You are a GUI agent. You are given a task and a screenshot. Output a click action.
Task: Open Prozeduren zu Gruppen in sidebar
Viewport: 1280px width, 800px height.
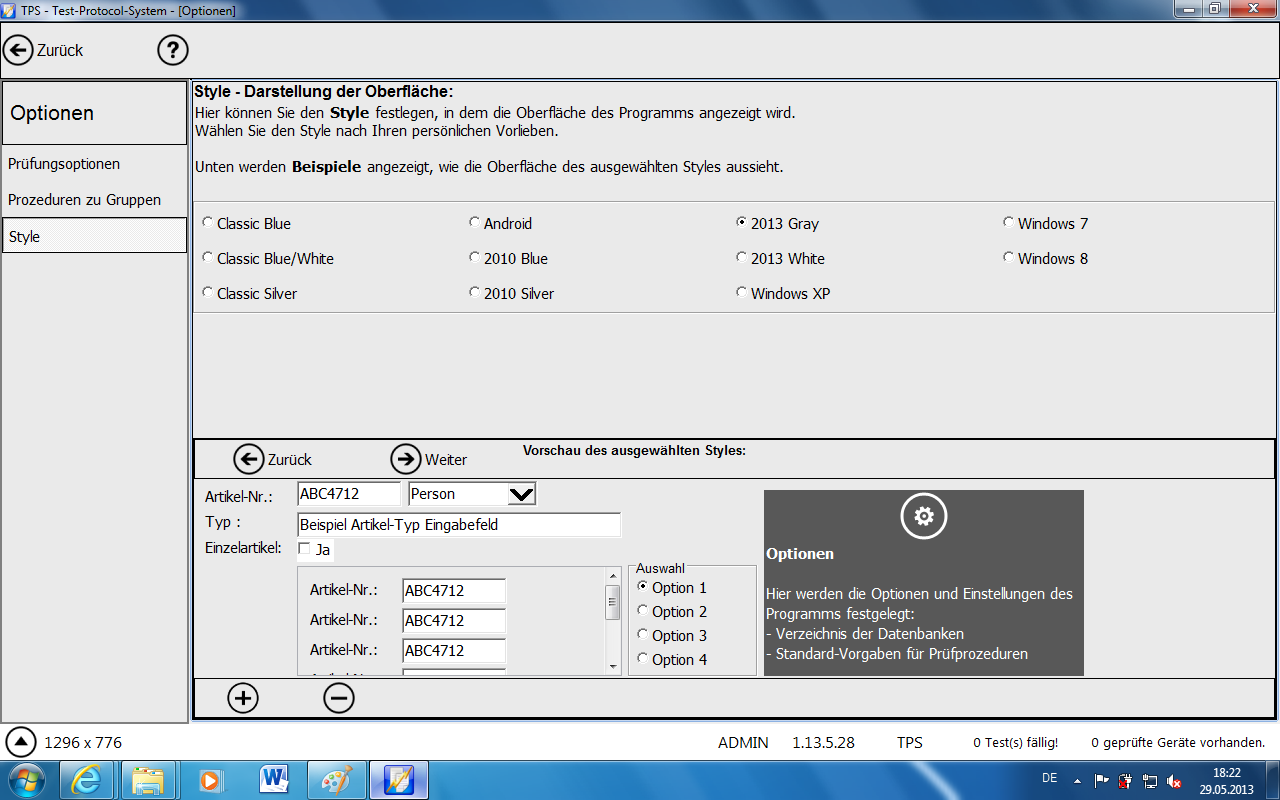click(94, 199)
